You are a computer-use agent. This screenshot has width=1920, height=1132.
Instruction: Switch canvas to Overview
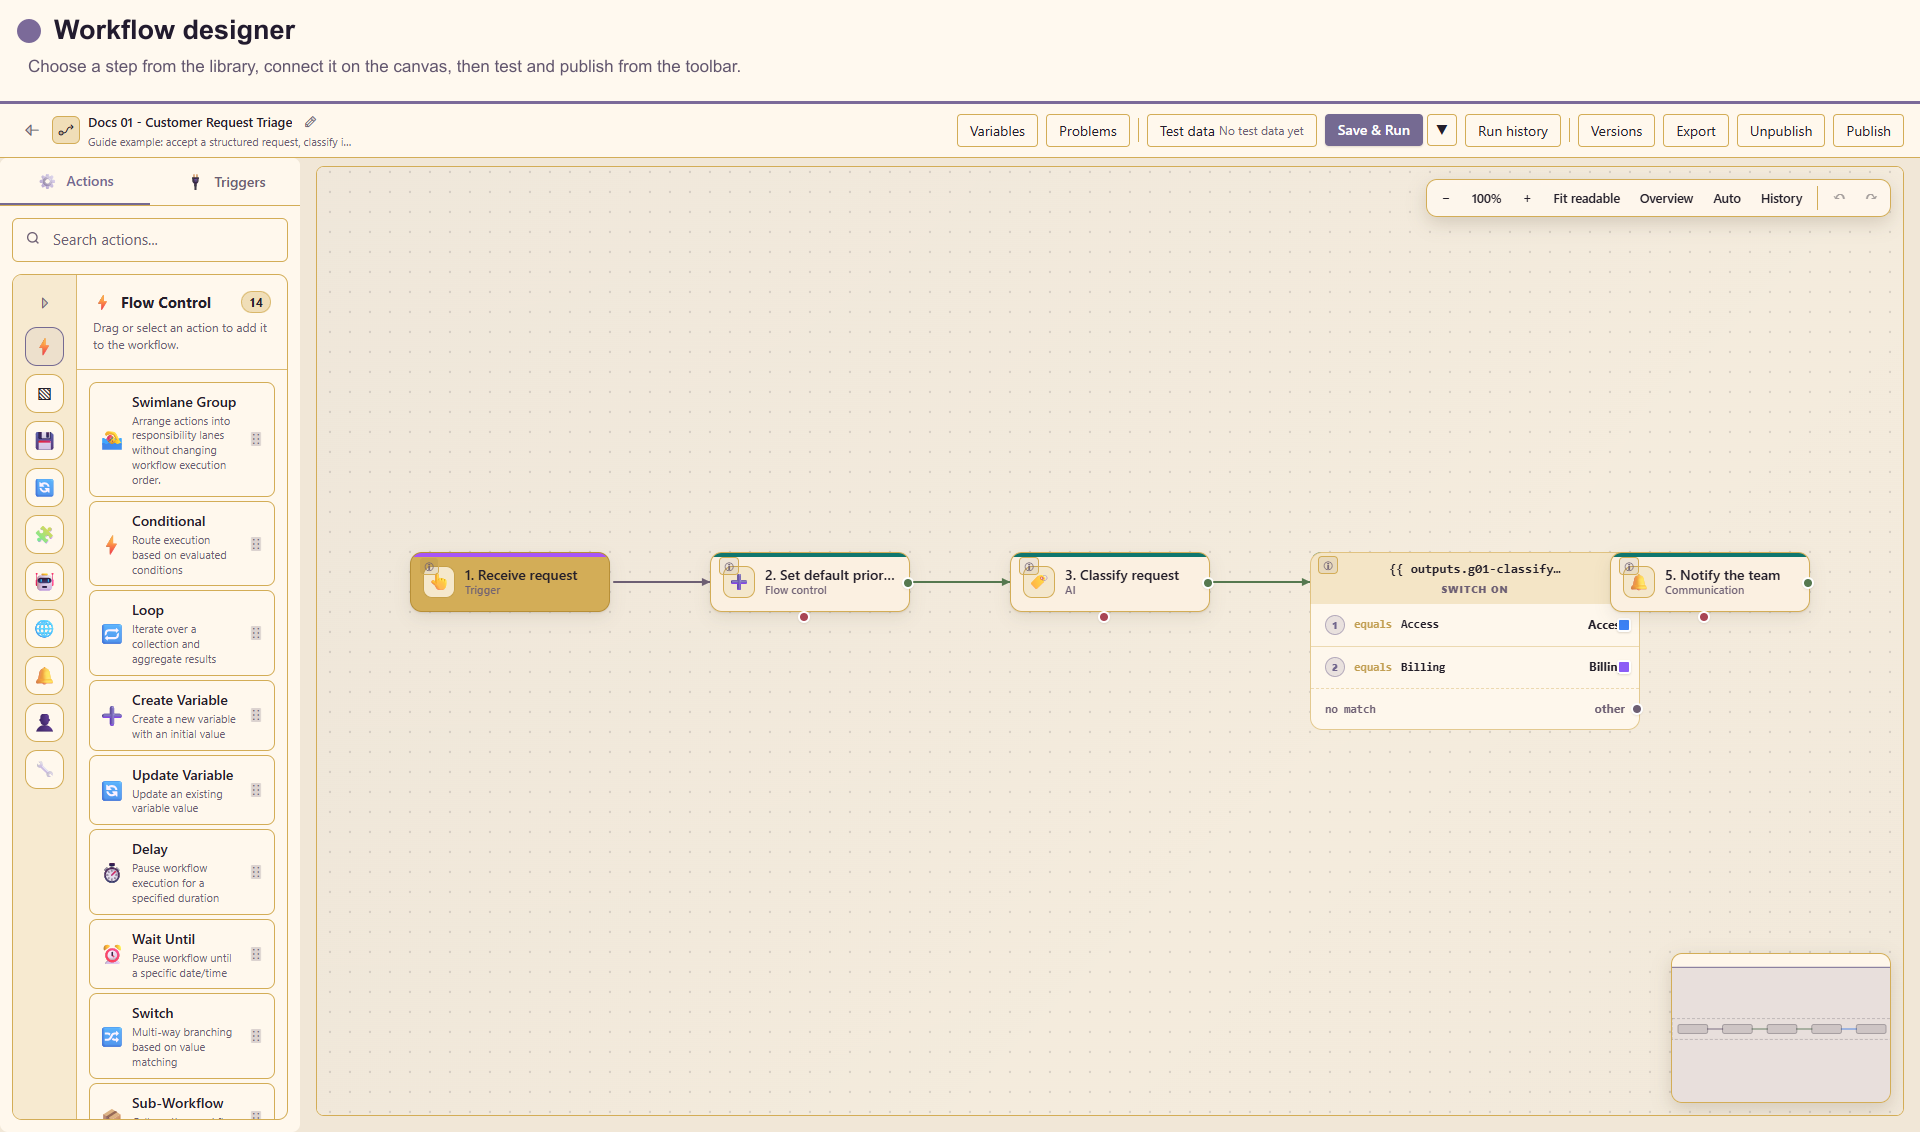[x=1666, y=198]
